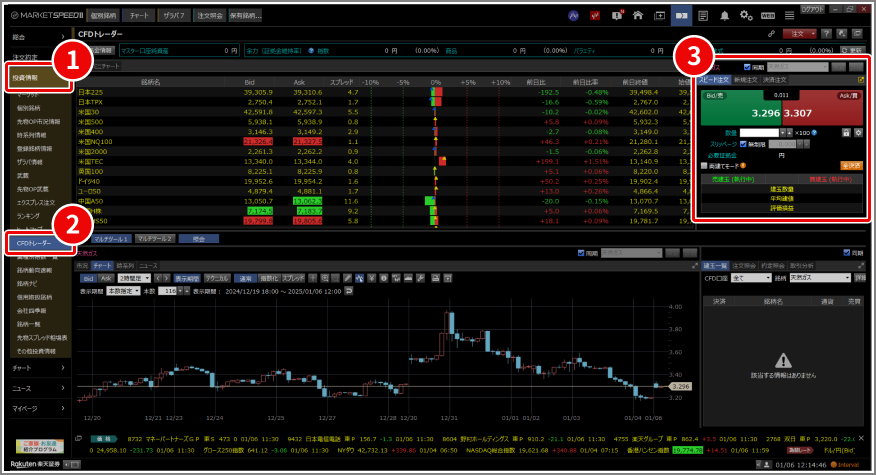Open the hamburger menu icon
The height and width of the screenshot is (475, 876).
click(x=789, y=16)
